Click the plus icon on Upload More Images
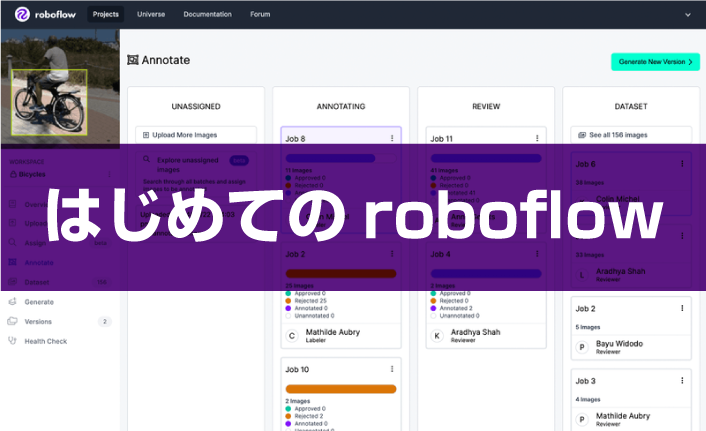The width and height of the screenshot is (706, 431). click(146, 135)
